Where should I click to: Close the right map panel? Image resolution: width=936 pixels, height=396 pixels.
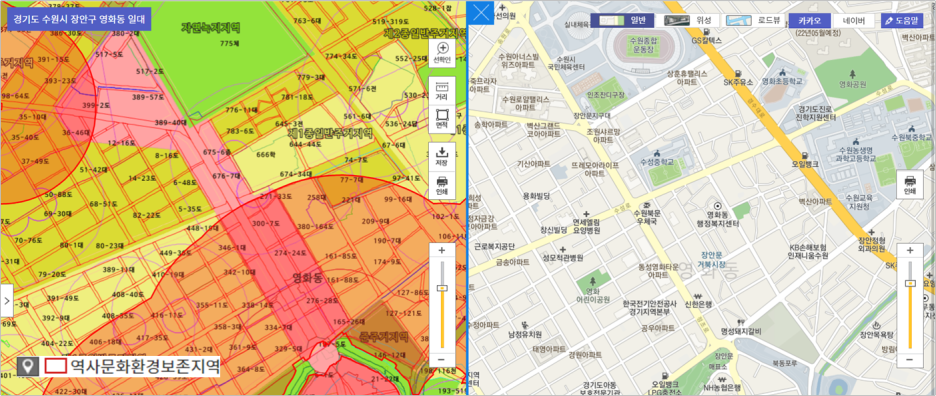[x=480, y=13]
